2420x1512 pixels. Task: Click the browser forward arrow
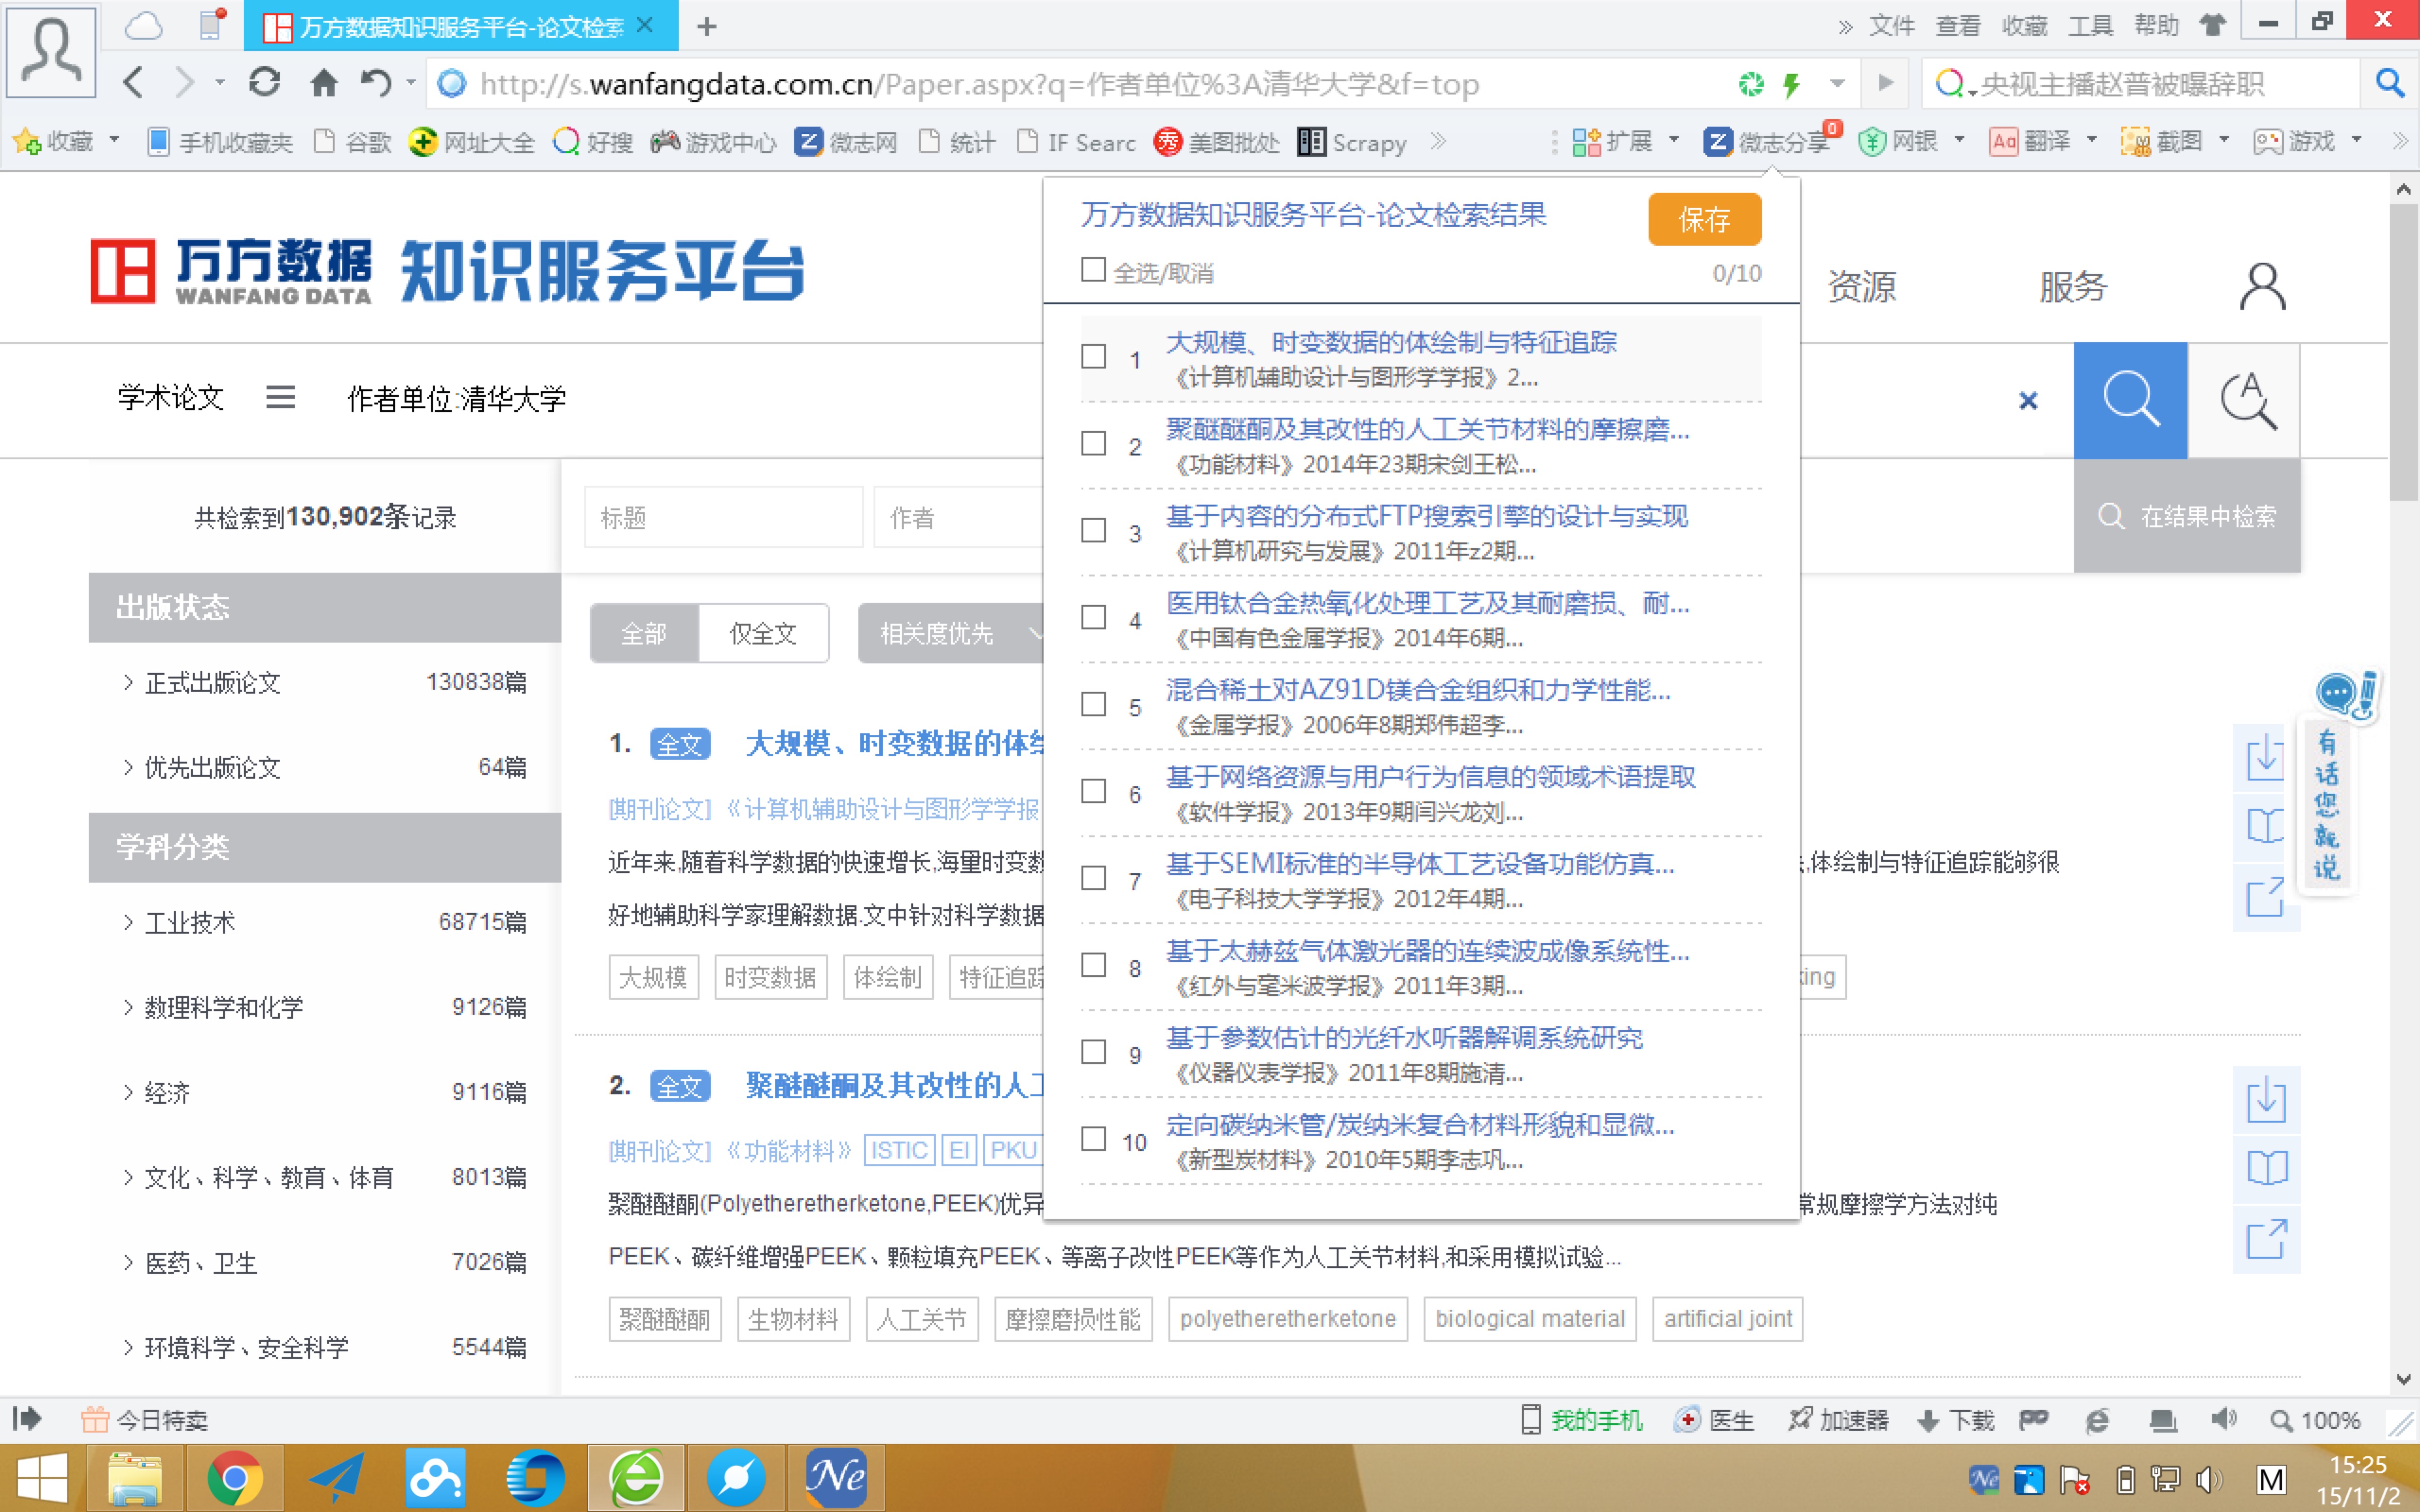tap(184, 83)
